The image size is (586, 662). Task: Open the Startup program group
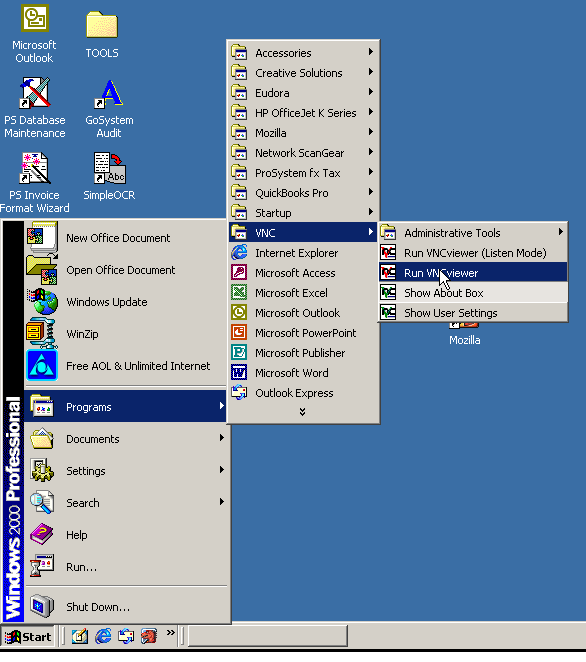(303, 212)
